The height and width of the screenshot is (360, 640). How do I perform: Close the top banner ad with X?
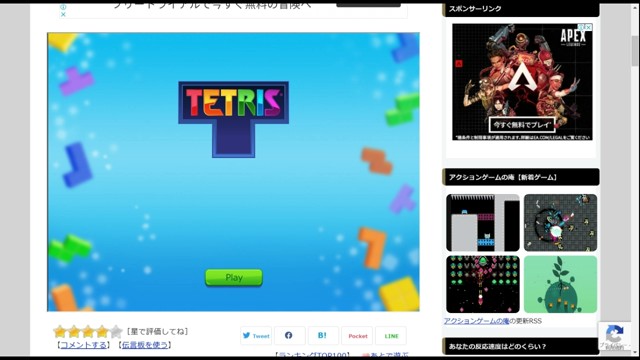pyautogui.click(x=63, y=14)
